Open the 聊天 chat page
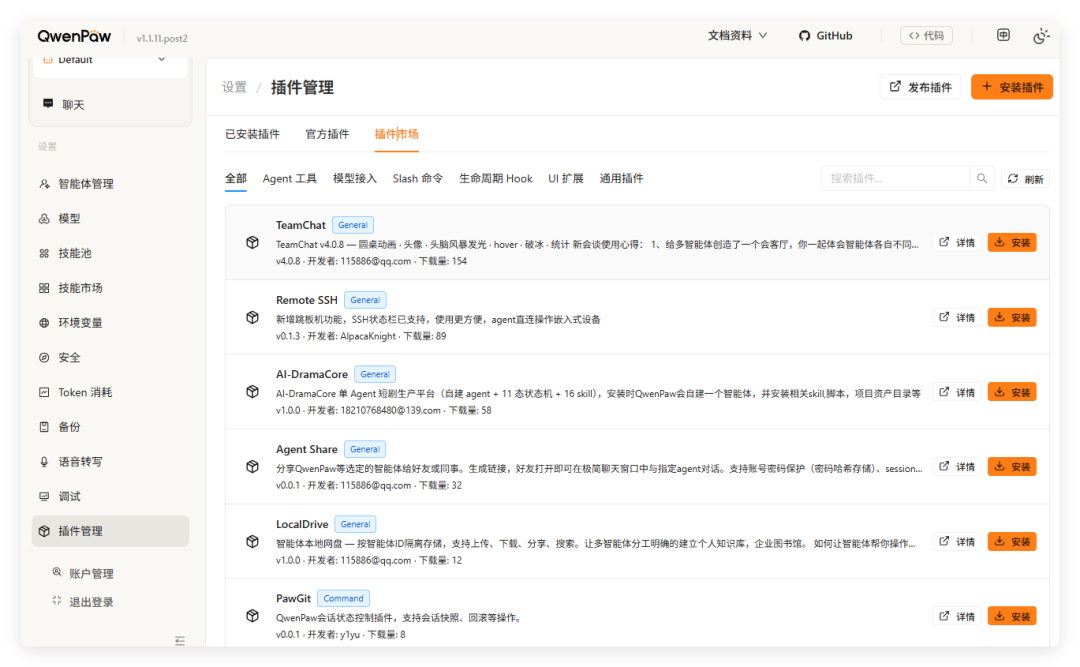This screenshot has width=1080, height=667. (x=110, y=105)
